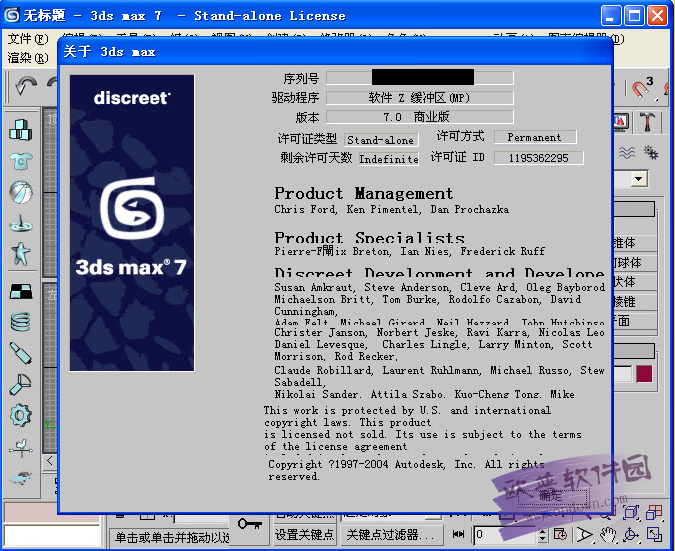Open the Utilities tab with hammer icon
The image size is (675, 551).
[x=648, y=122]
